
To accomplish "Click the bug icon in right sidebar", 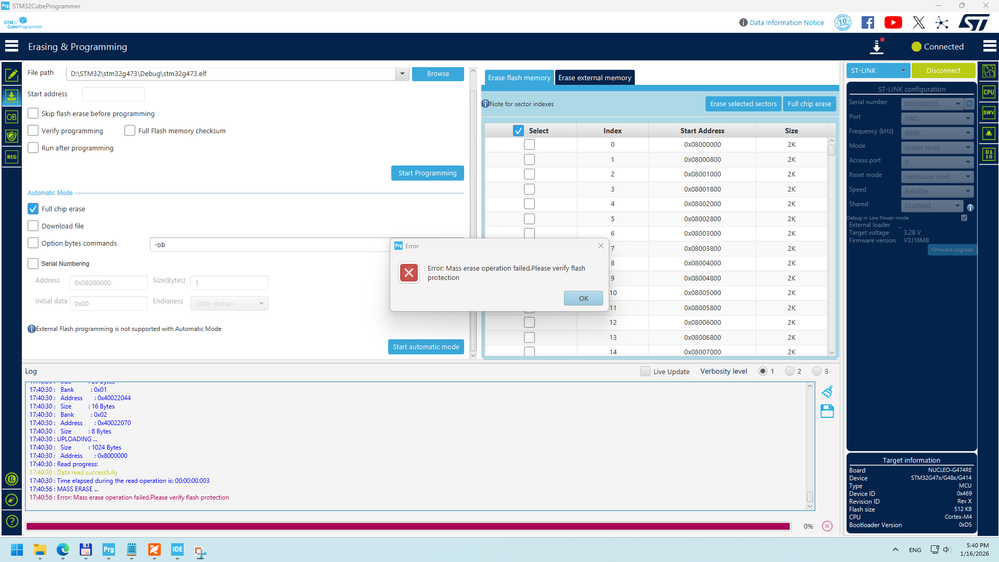I will [x=989, y=133].
